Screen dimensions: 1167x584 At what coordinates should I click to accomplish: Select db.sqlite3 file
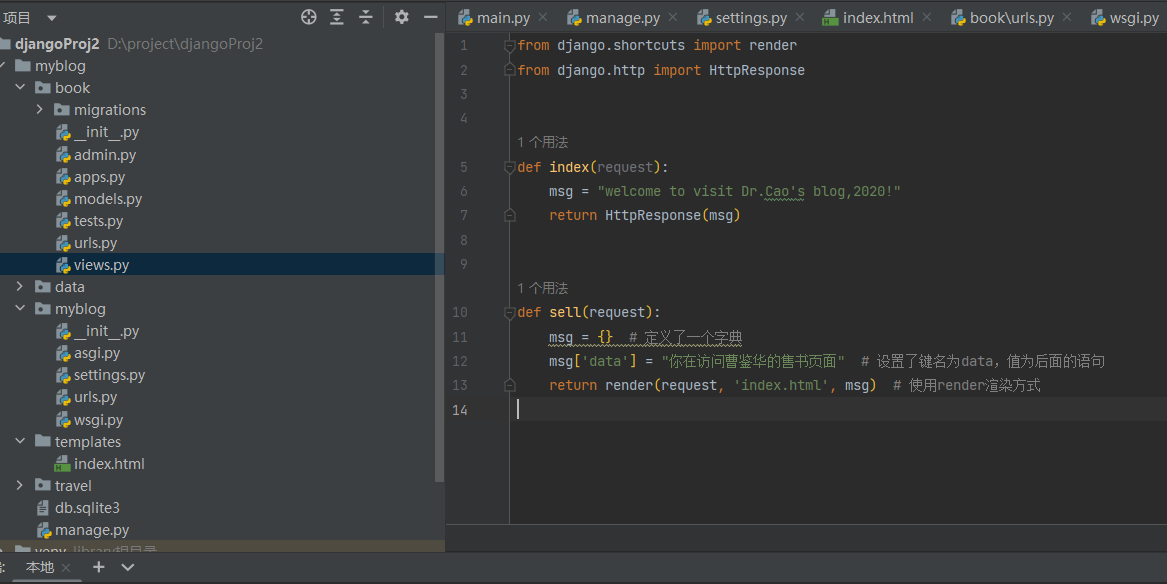[87, 507]
